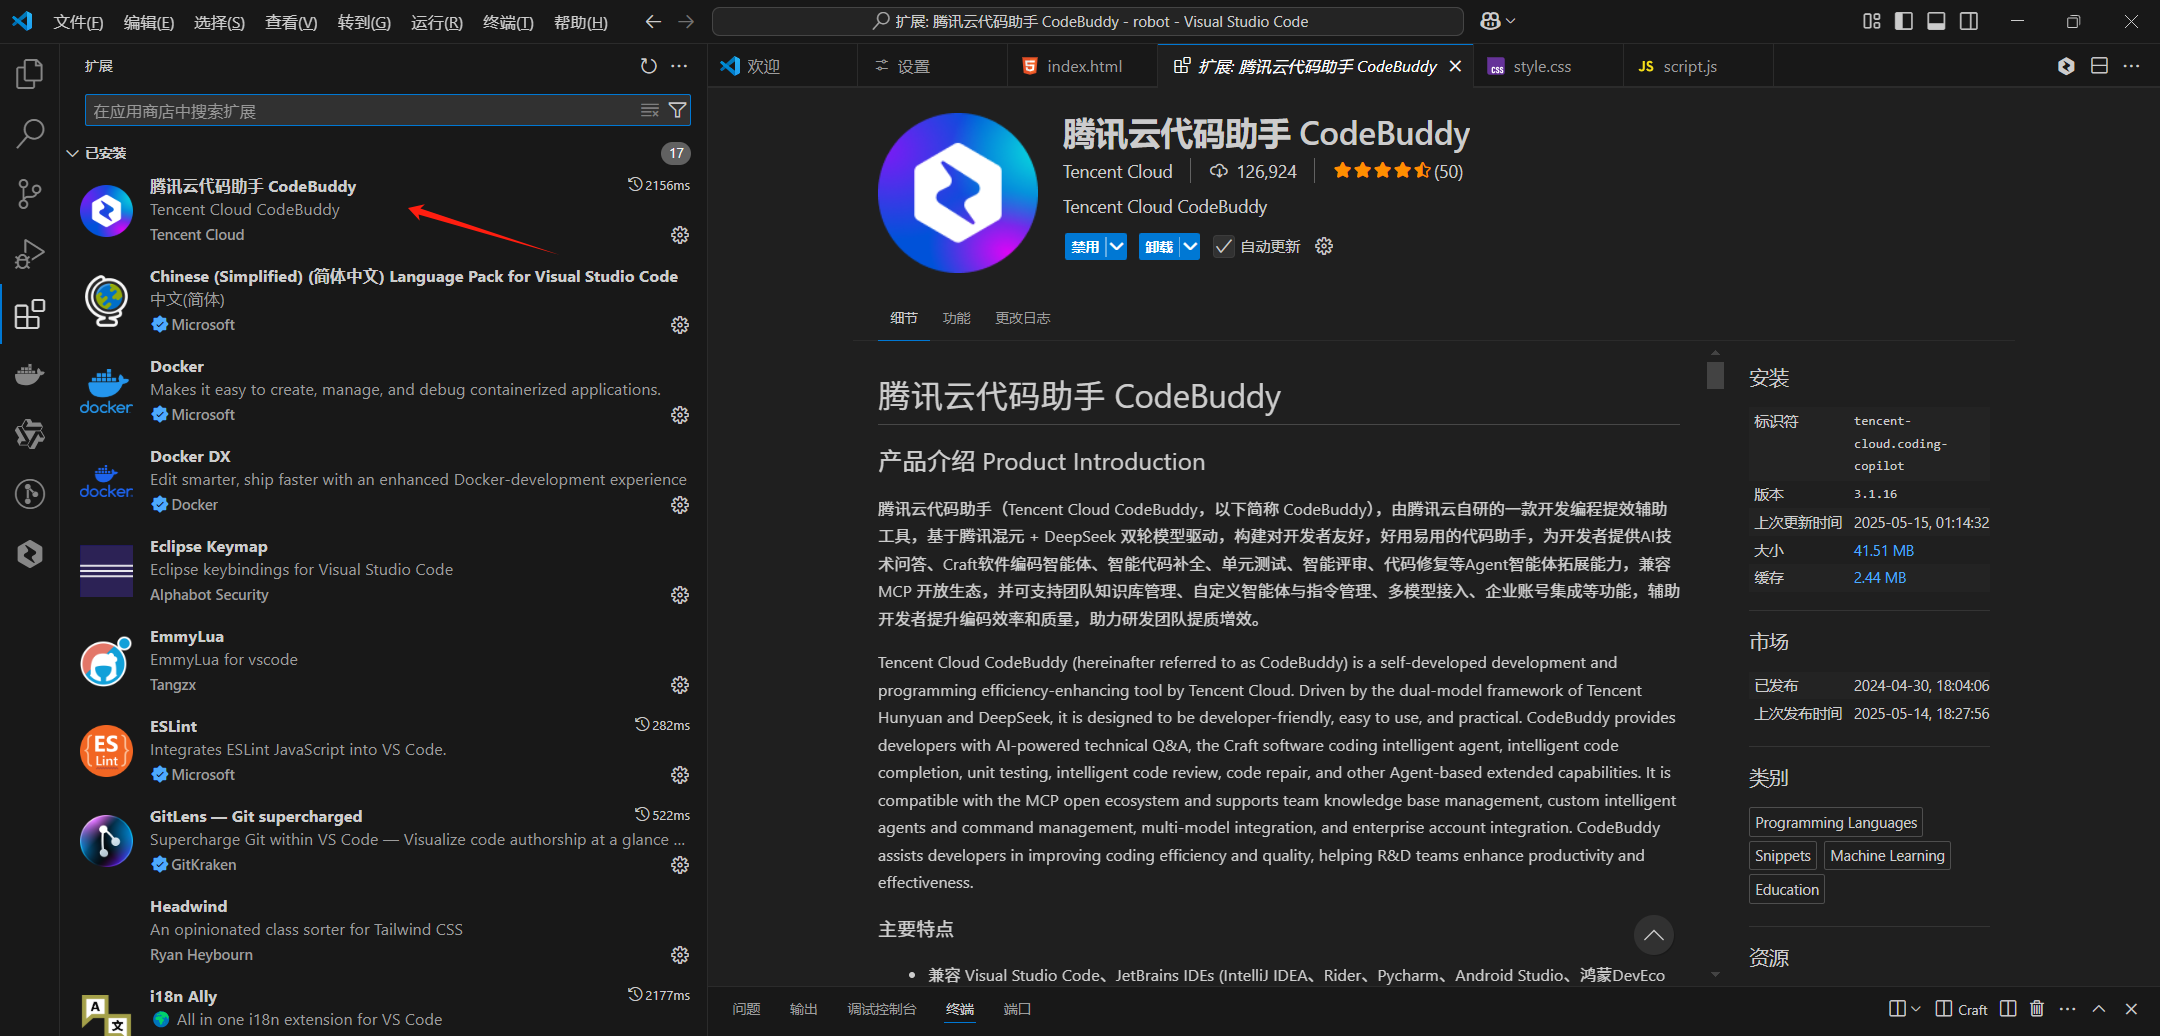Maximize the terminal panel size
The width and height of the screenshot is (2160, 1036).
[x=2099, y=1008]
